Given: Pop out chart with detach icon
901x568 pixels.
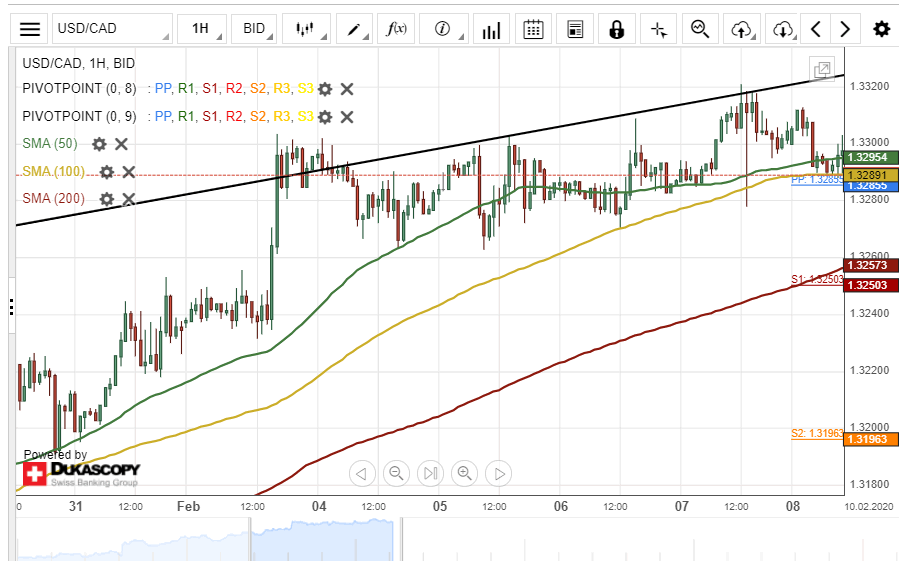Looking at the screenshot, I should 822,70.
